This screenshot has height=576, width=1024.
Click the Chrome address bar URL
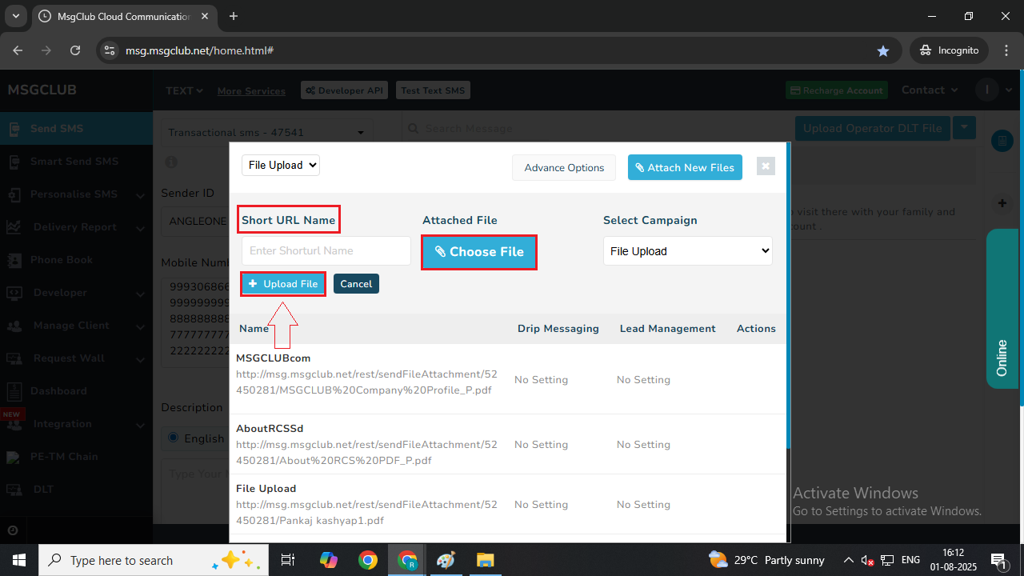[x=199, y=50]
